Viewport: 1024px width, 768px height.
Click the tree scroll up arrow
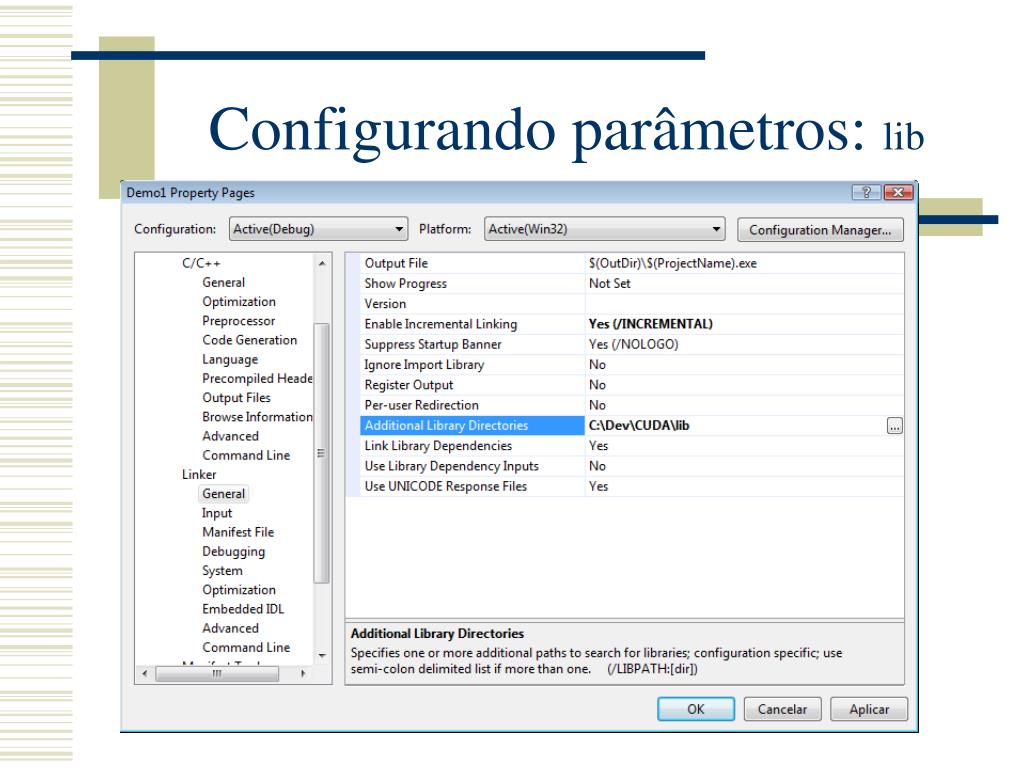(x=322, y=263)
